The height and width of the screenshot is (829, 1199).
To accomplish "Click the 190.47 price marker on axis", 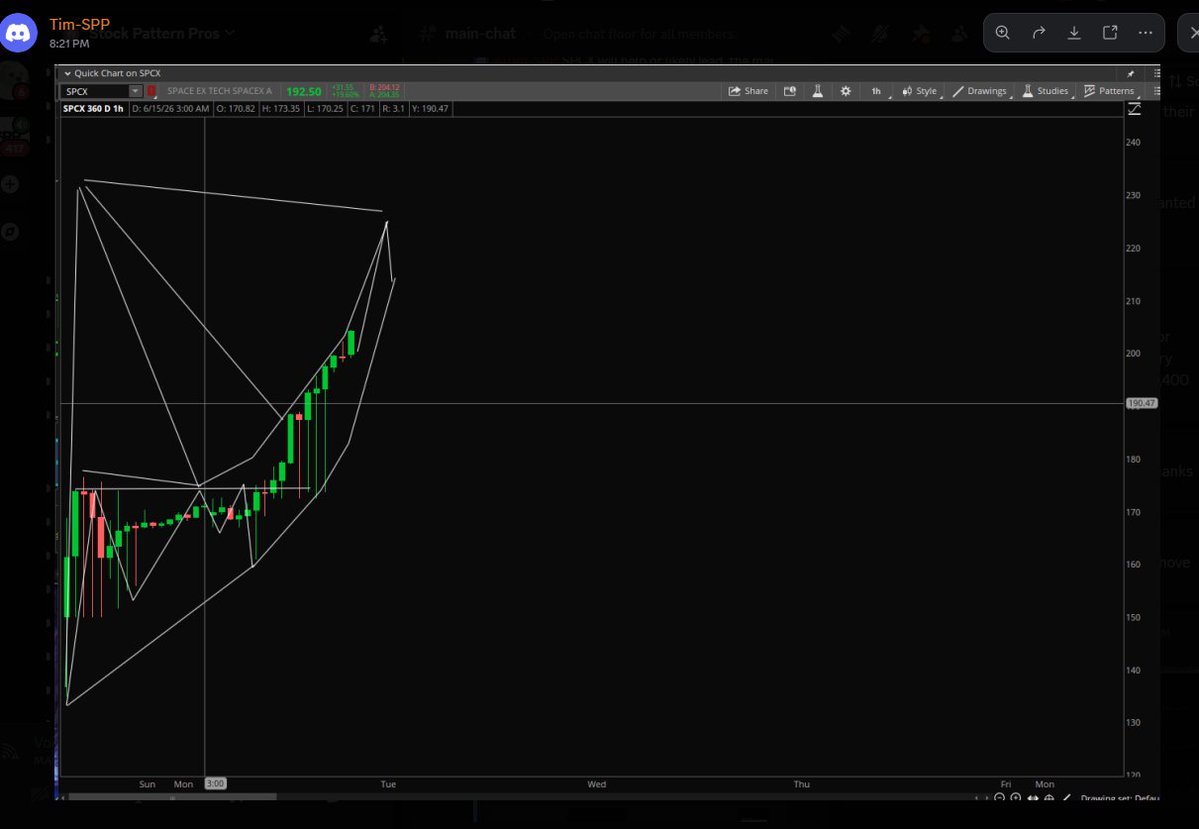I will [1142, 403].
